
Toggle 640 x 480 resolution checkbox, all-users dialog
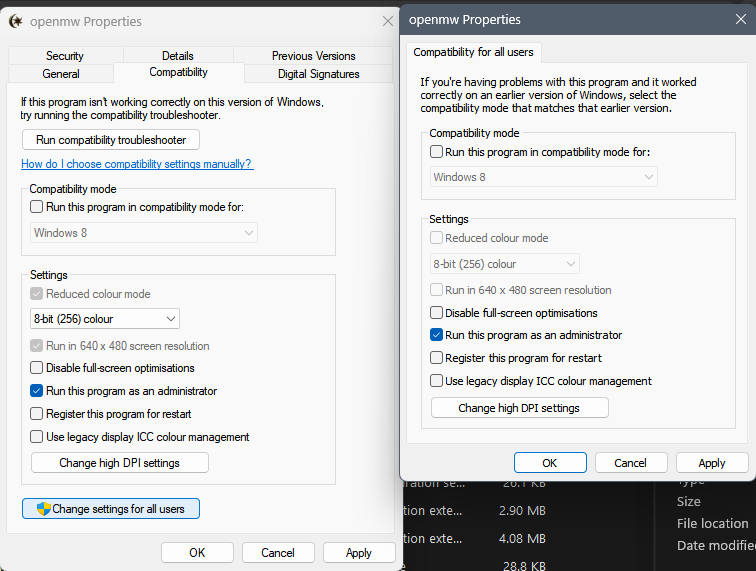[436, 290]
